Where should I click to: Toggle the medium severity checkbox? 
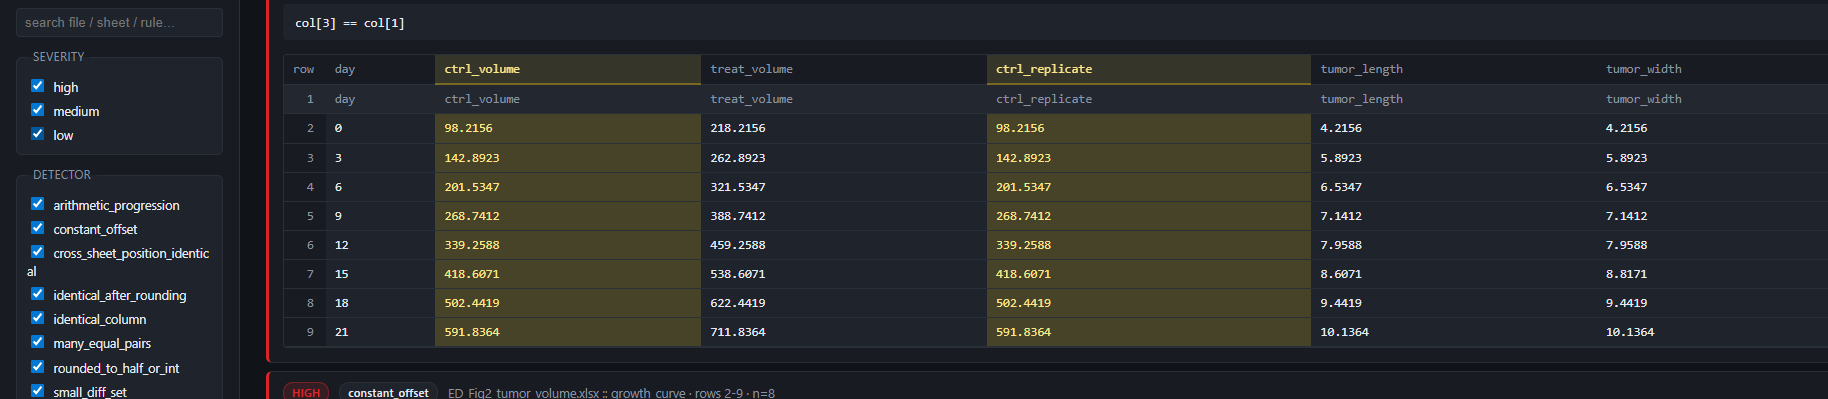click(38, 110)
